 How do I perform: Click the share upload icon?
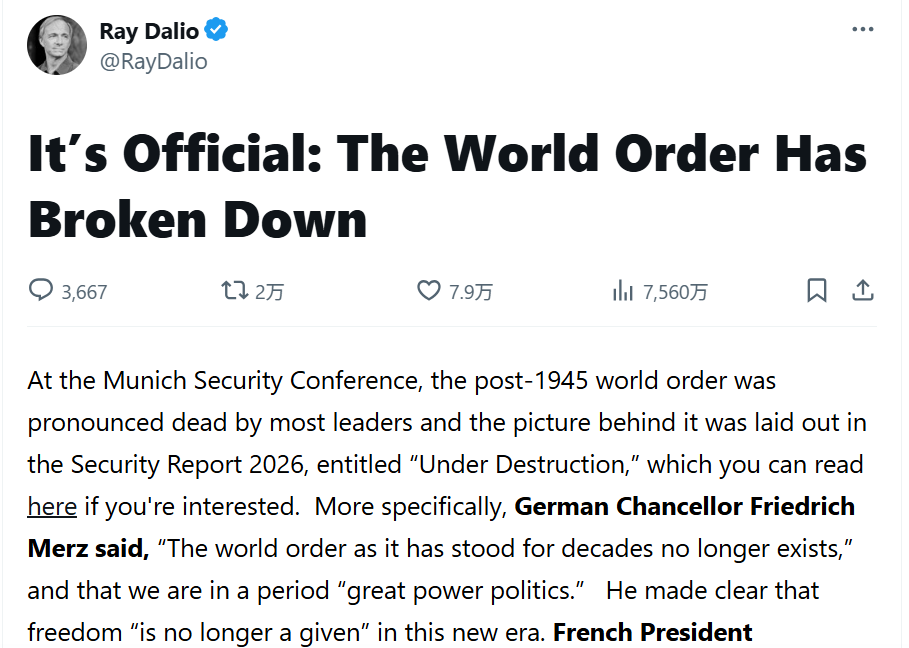pyautogui.click(x=863, y=291)
